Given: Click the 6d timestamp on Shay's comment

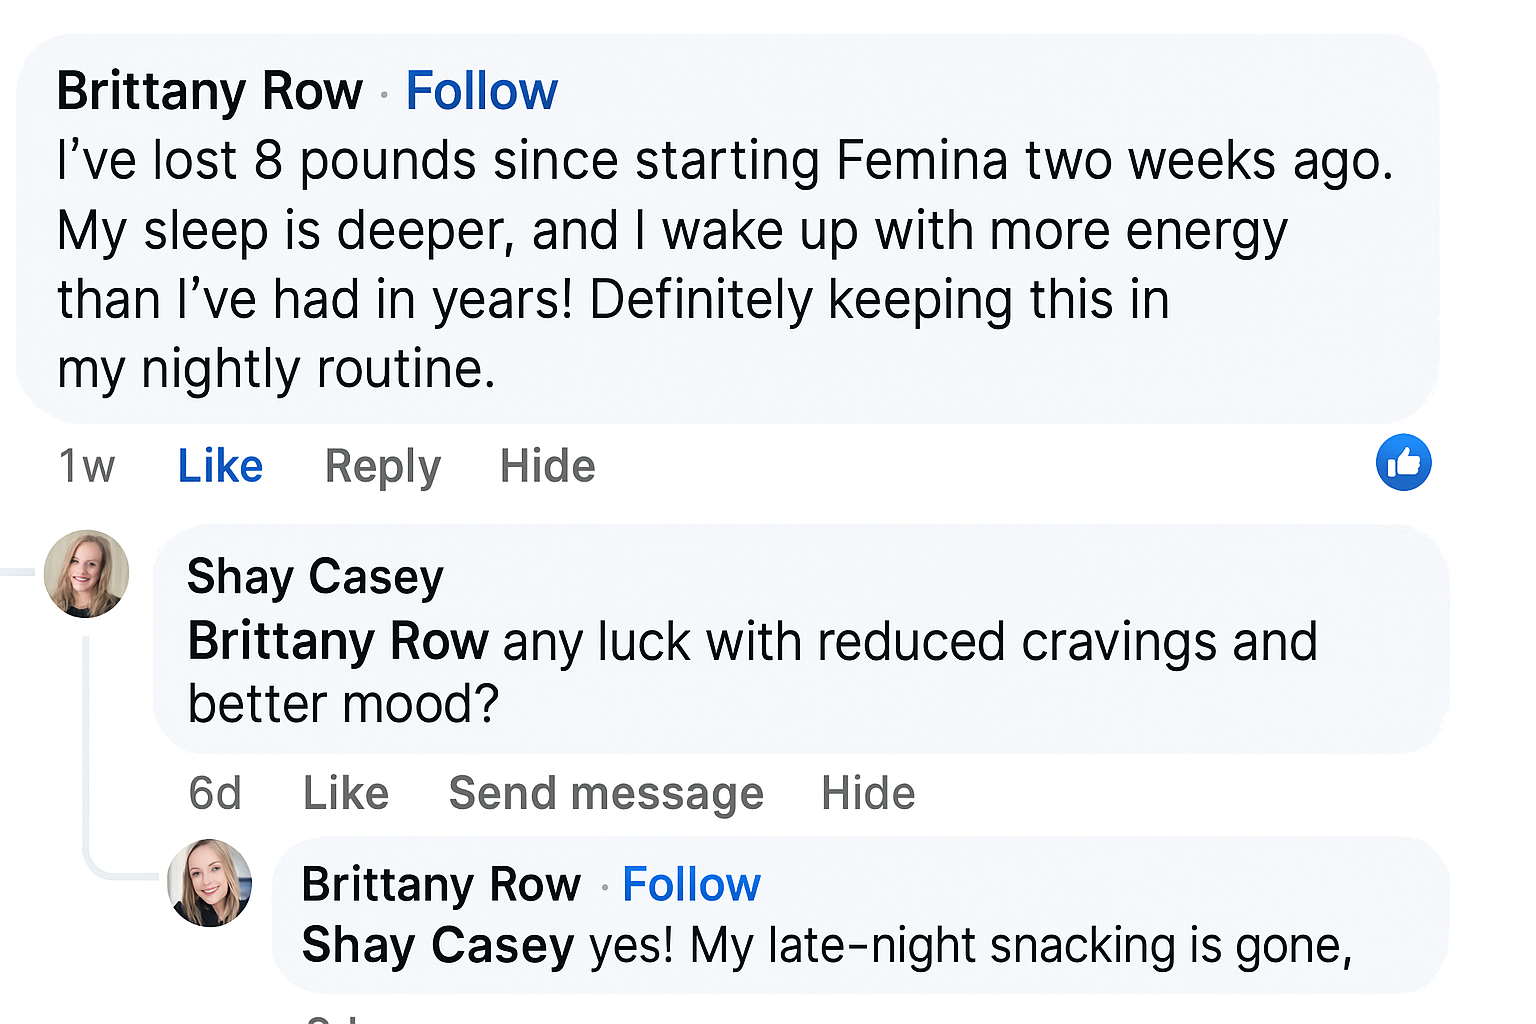Looking at the screenshot, I should coord(215,794).
